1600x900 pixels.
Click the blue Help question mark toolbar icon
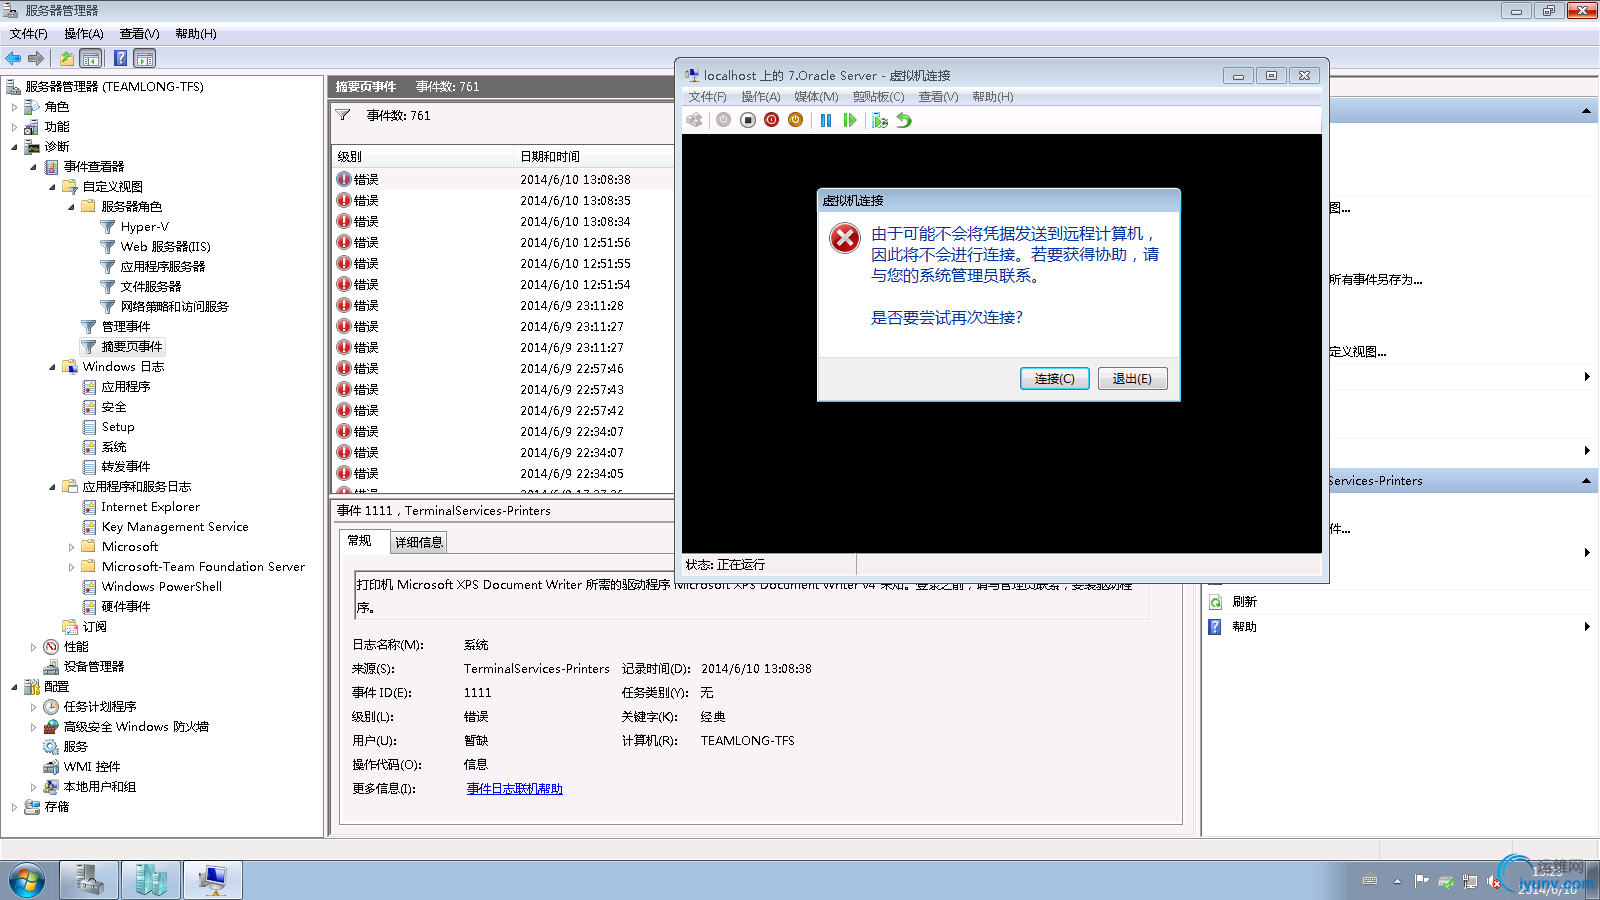(x=120, y=58)
